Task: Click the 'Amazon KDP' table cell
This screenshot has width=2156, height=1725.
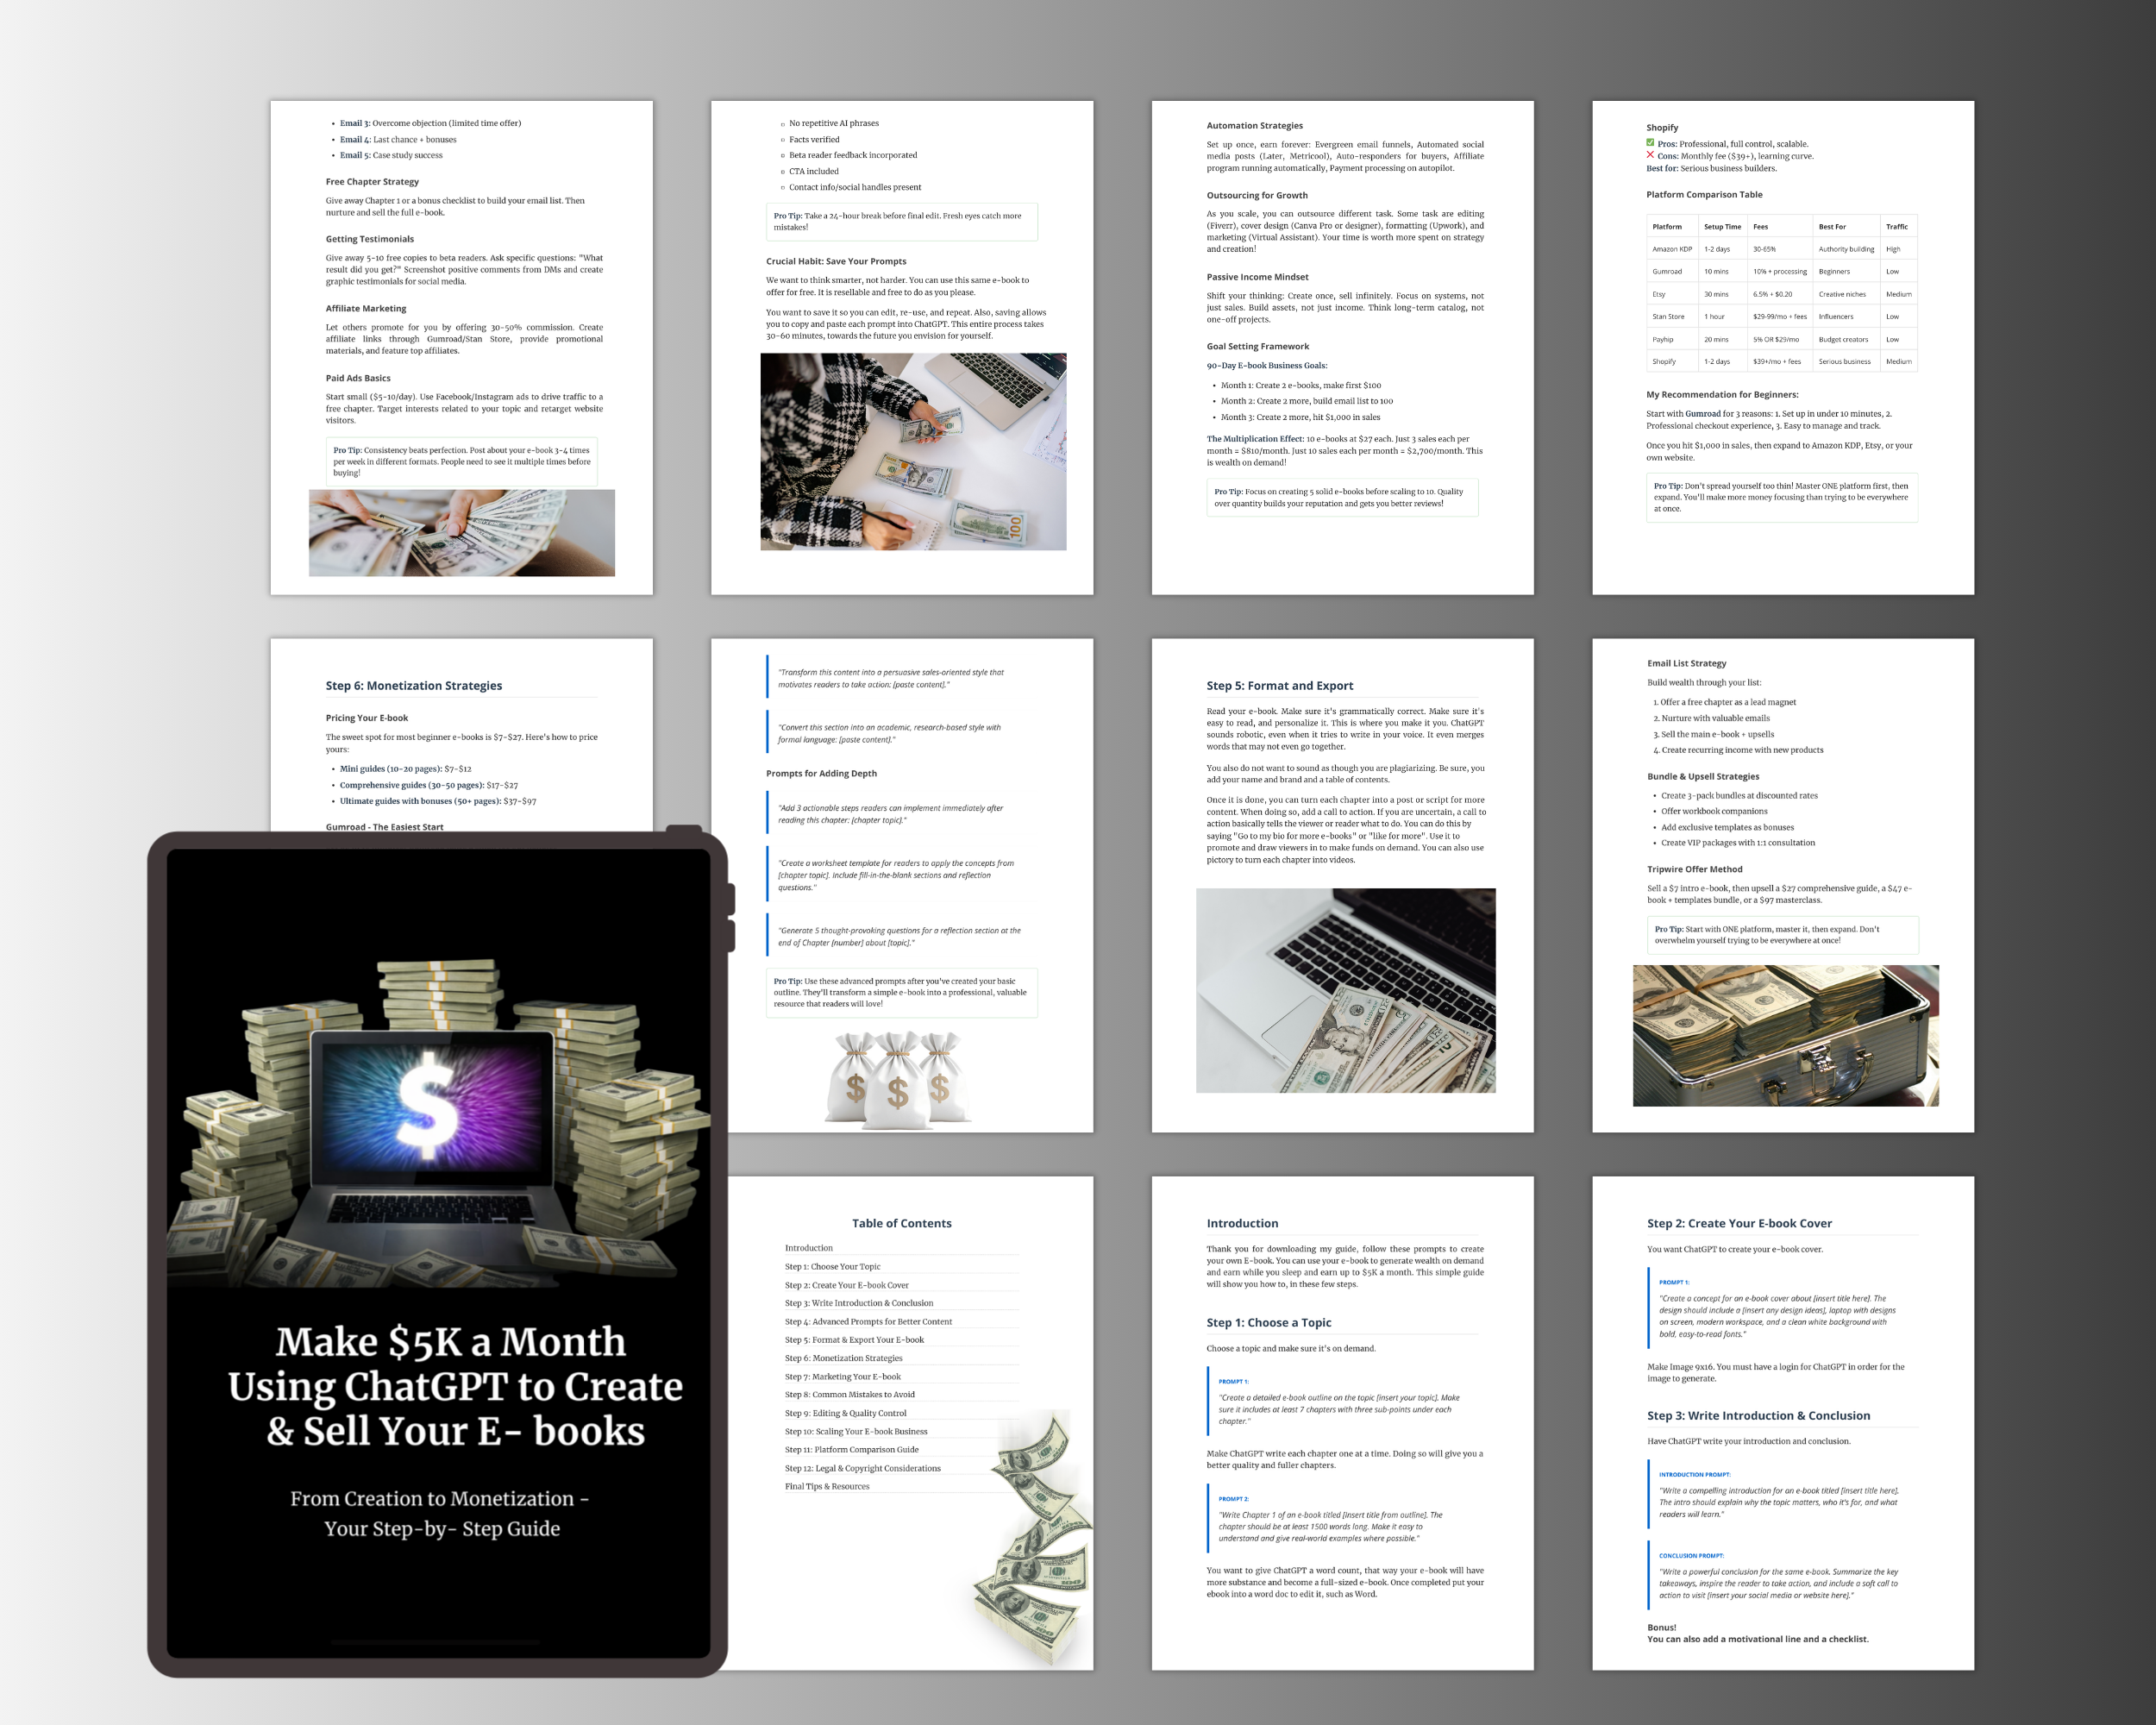Action: (1672, 249)
